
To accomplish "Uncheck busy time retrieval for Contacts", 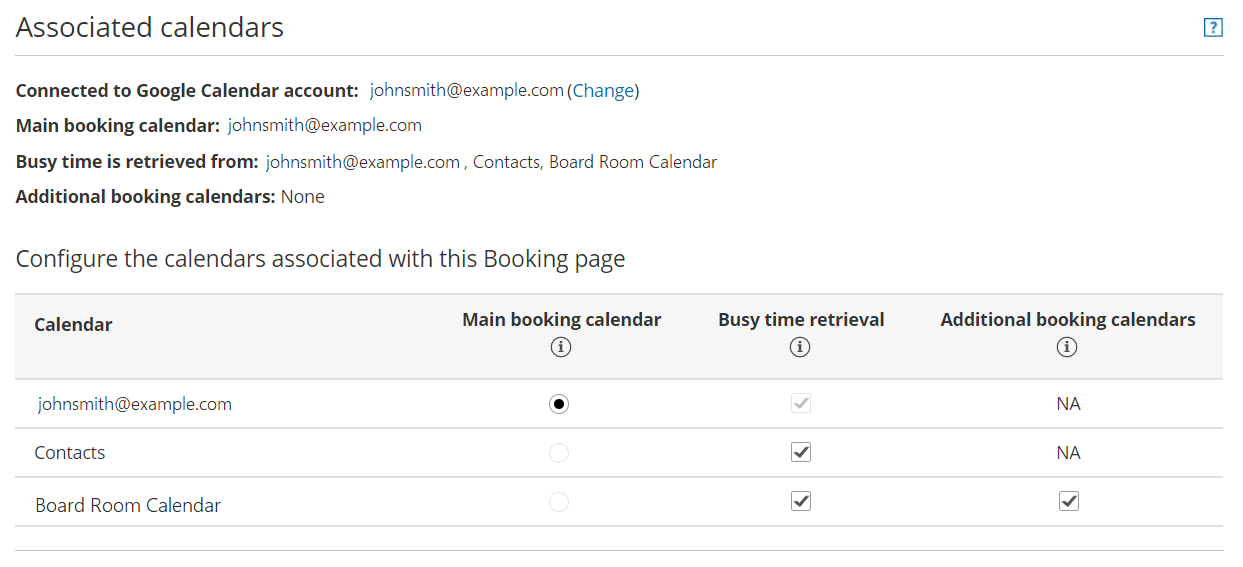I will (x=800, y=452).
